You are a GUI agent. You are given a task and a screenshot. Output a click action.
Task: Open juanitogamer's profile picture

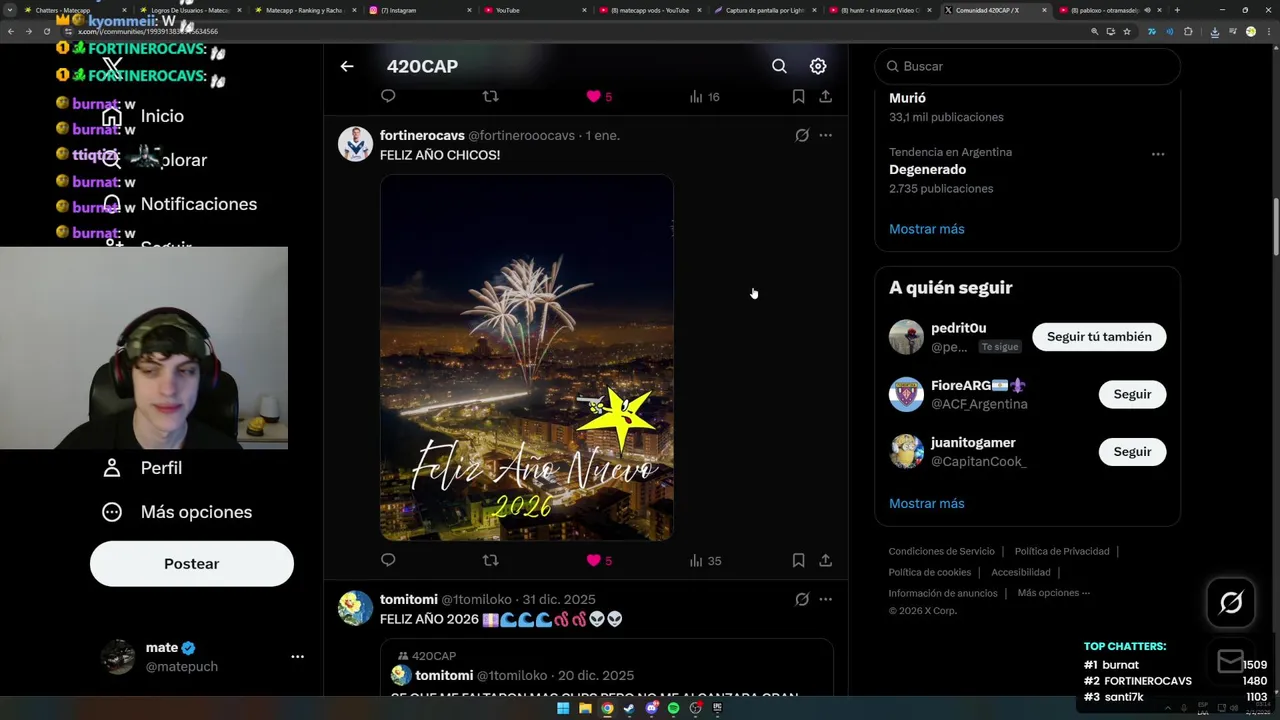point(906,452)
